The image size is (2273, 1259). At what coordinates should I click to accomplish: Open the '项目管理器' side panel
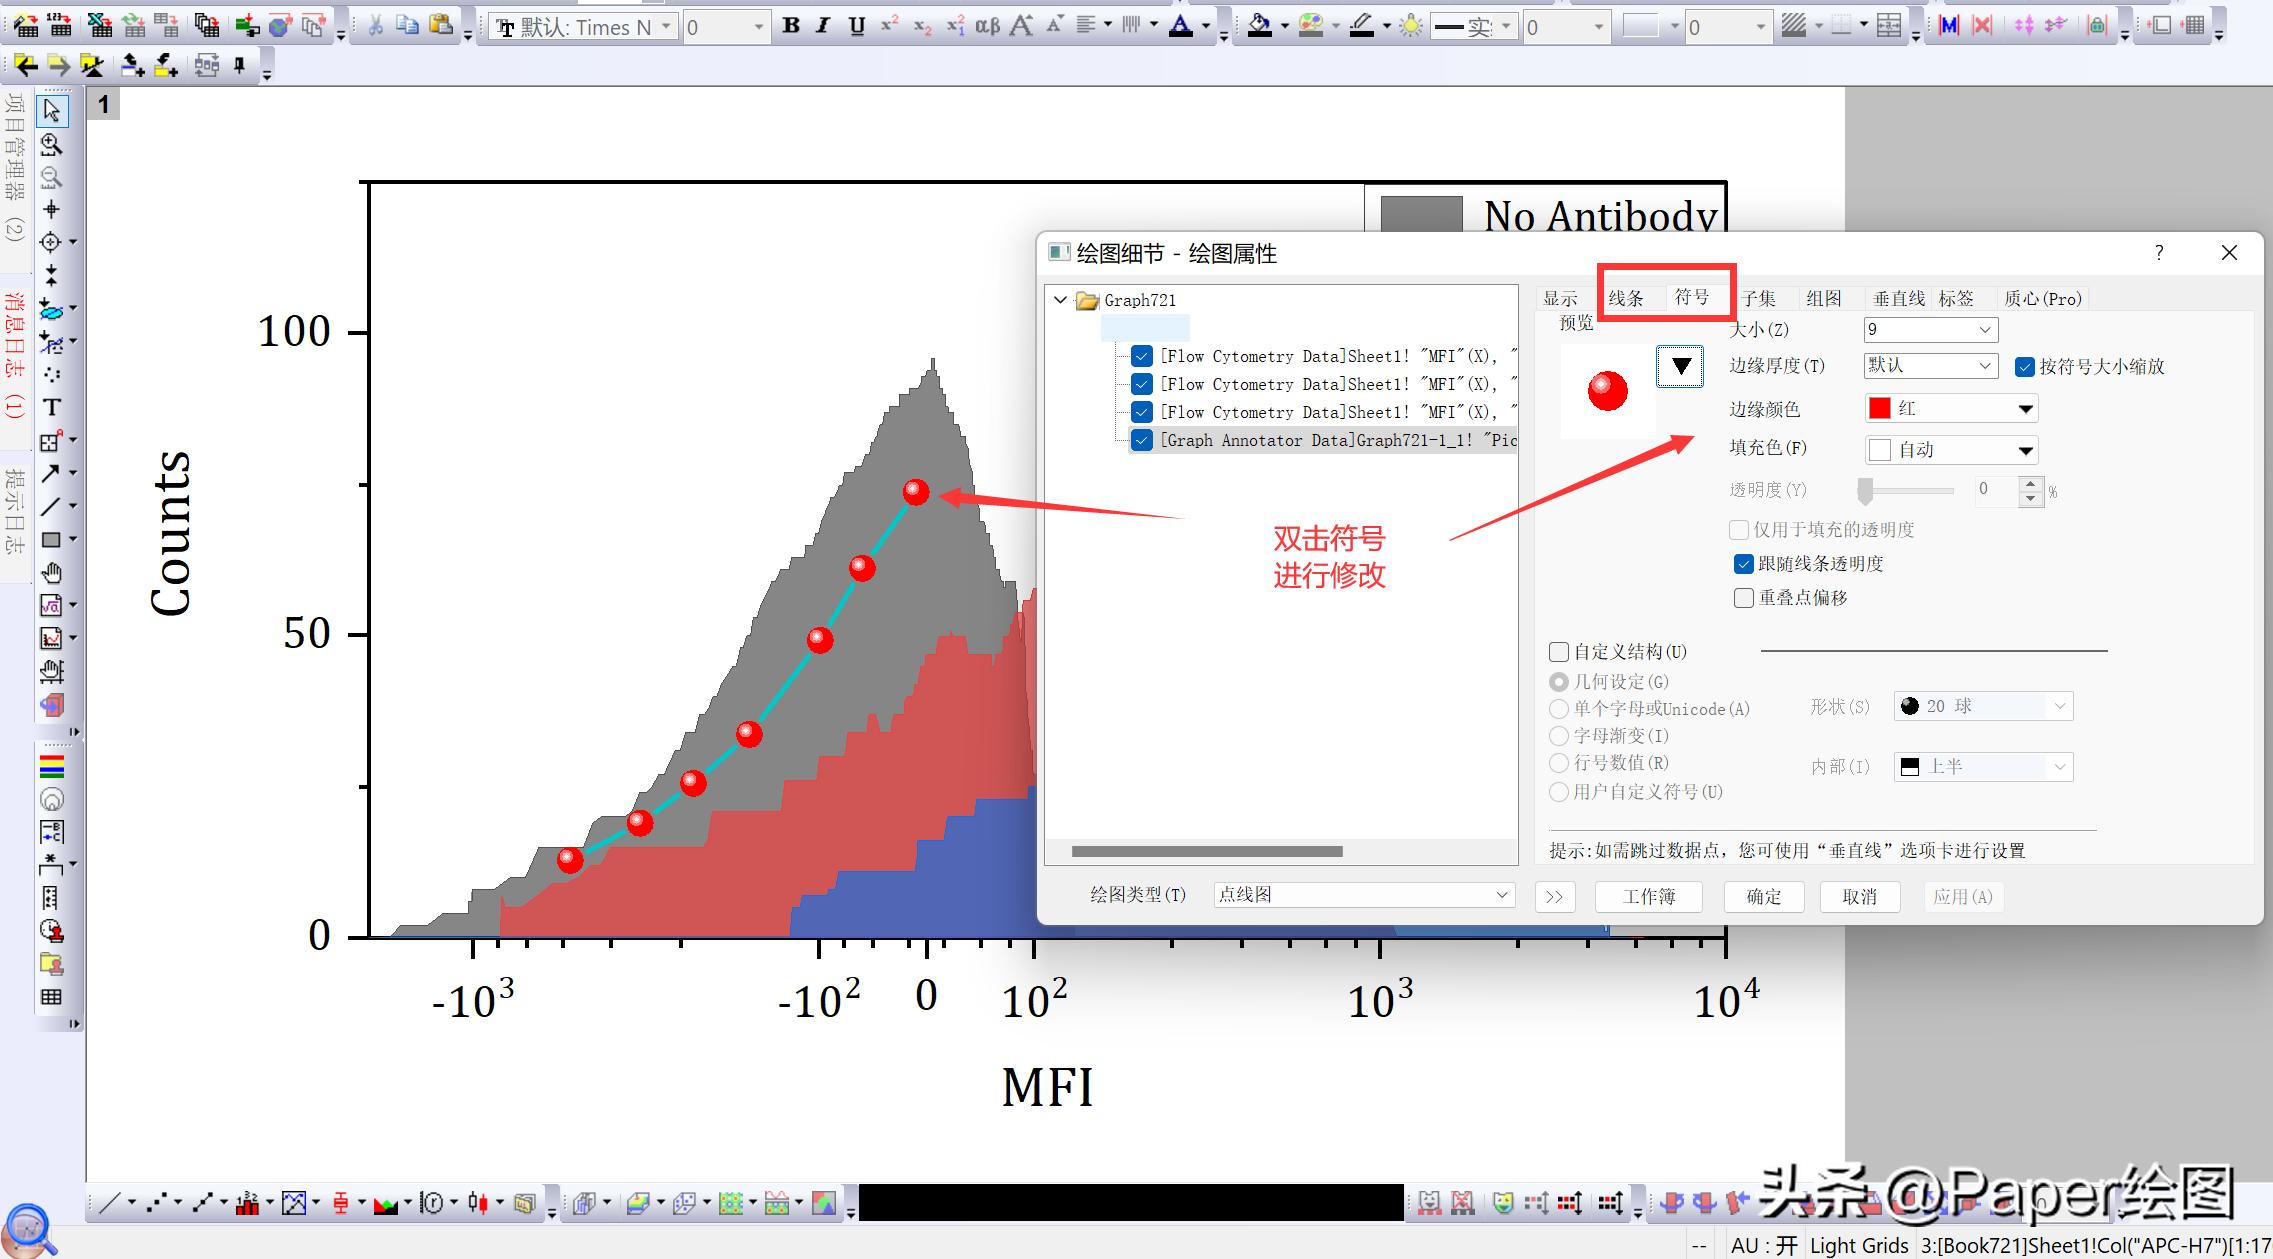click(14, 168)
